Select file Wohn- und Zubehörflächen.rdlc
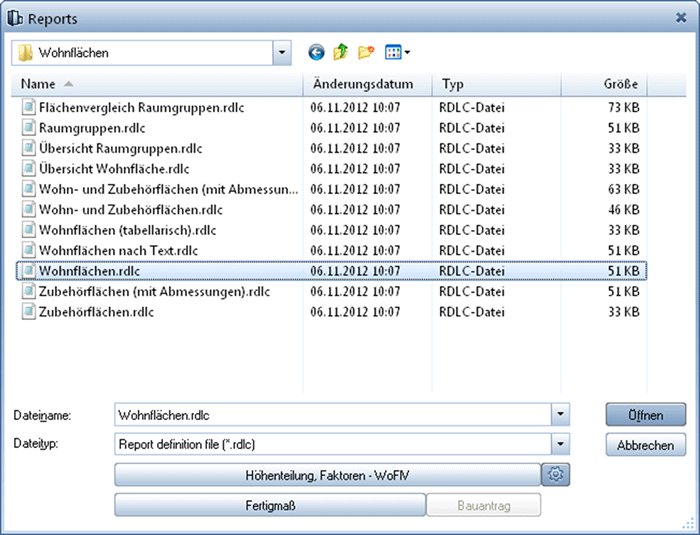Screen dimensions: 700x535 pos(130,210)
